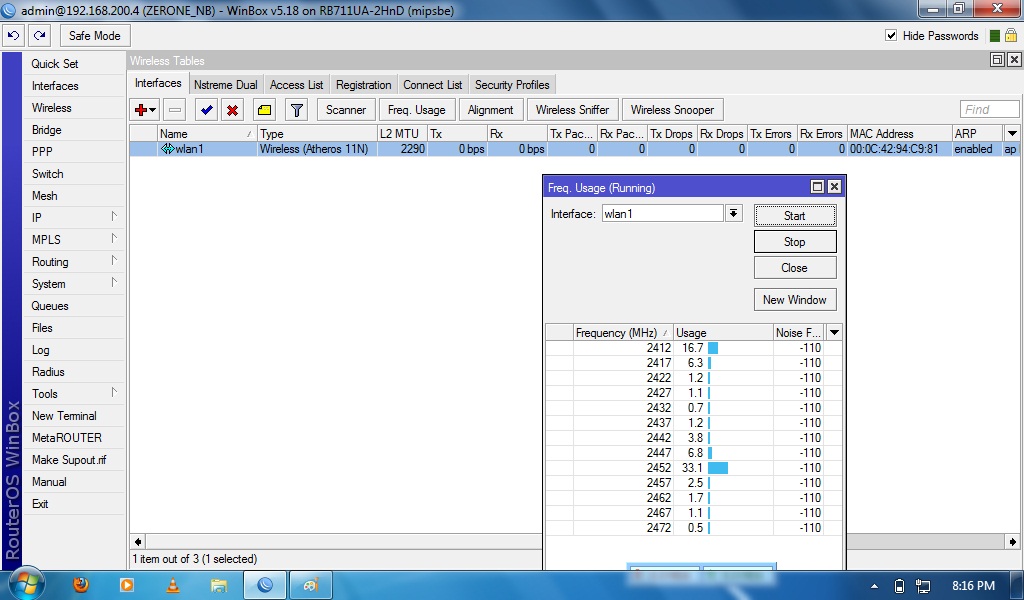
Task: Open Windows Explorer folder taskbar icon
Action: tap(219, 584)
